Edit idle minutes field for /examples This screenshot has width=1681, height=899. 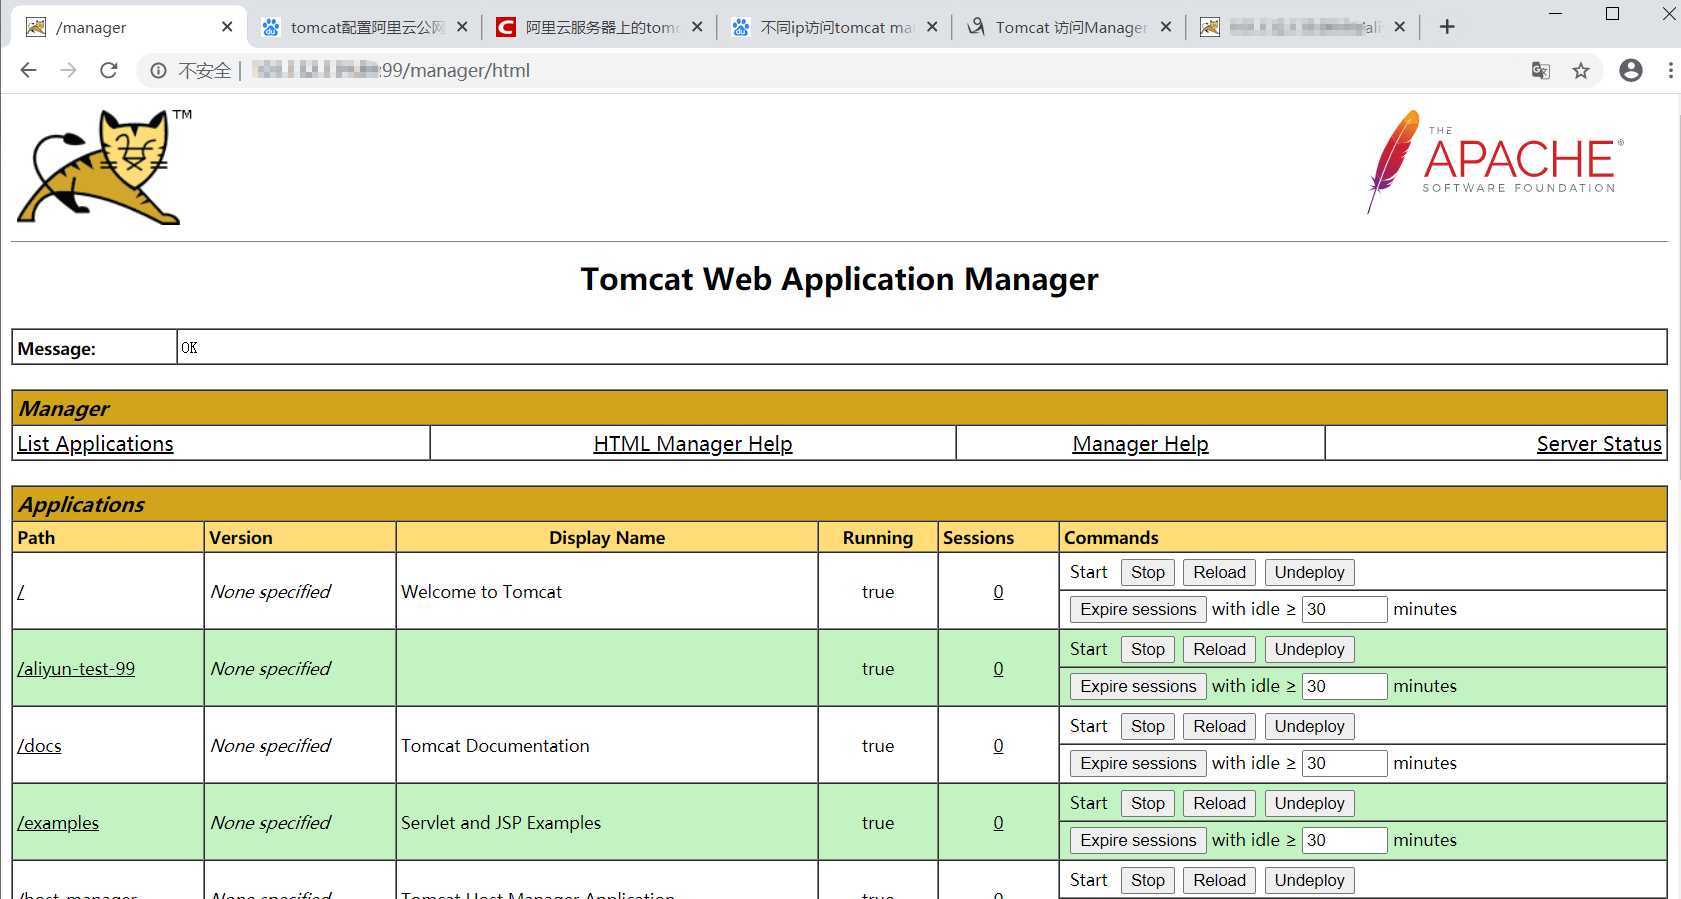(1344, 840)
